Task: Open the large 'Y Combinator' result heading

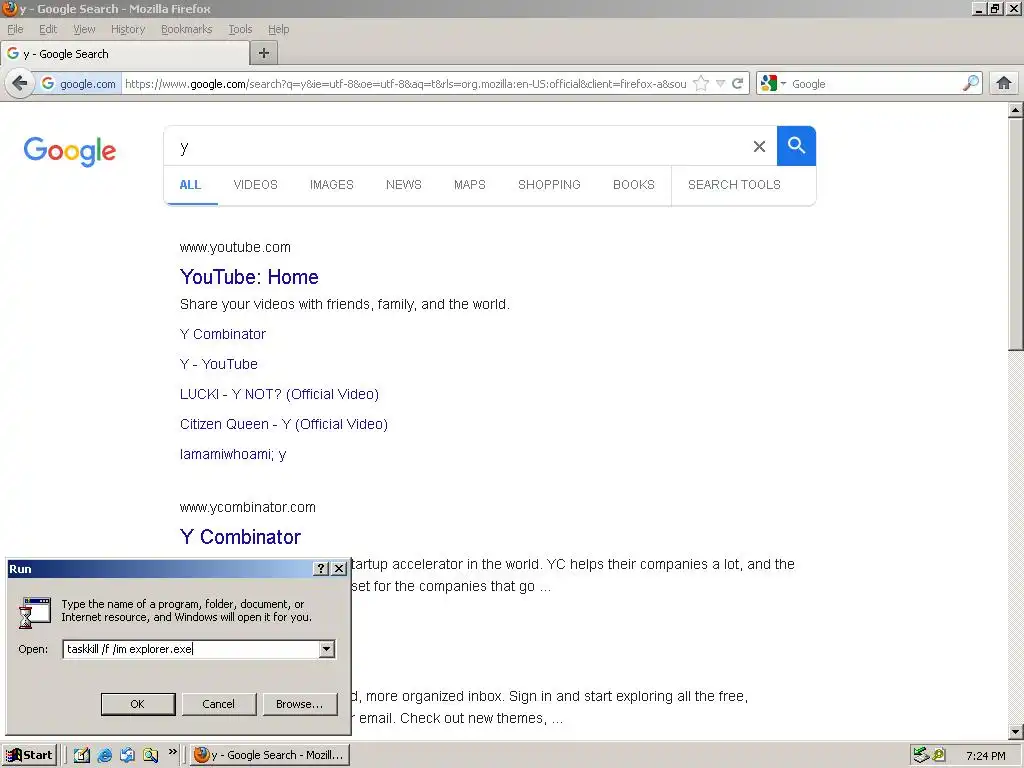Action: (x=240, y=537)
